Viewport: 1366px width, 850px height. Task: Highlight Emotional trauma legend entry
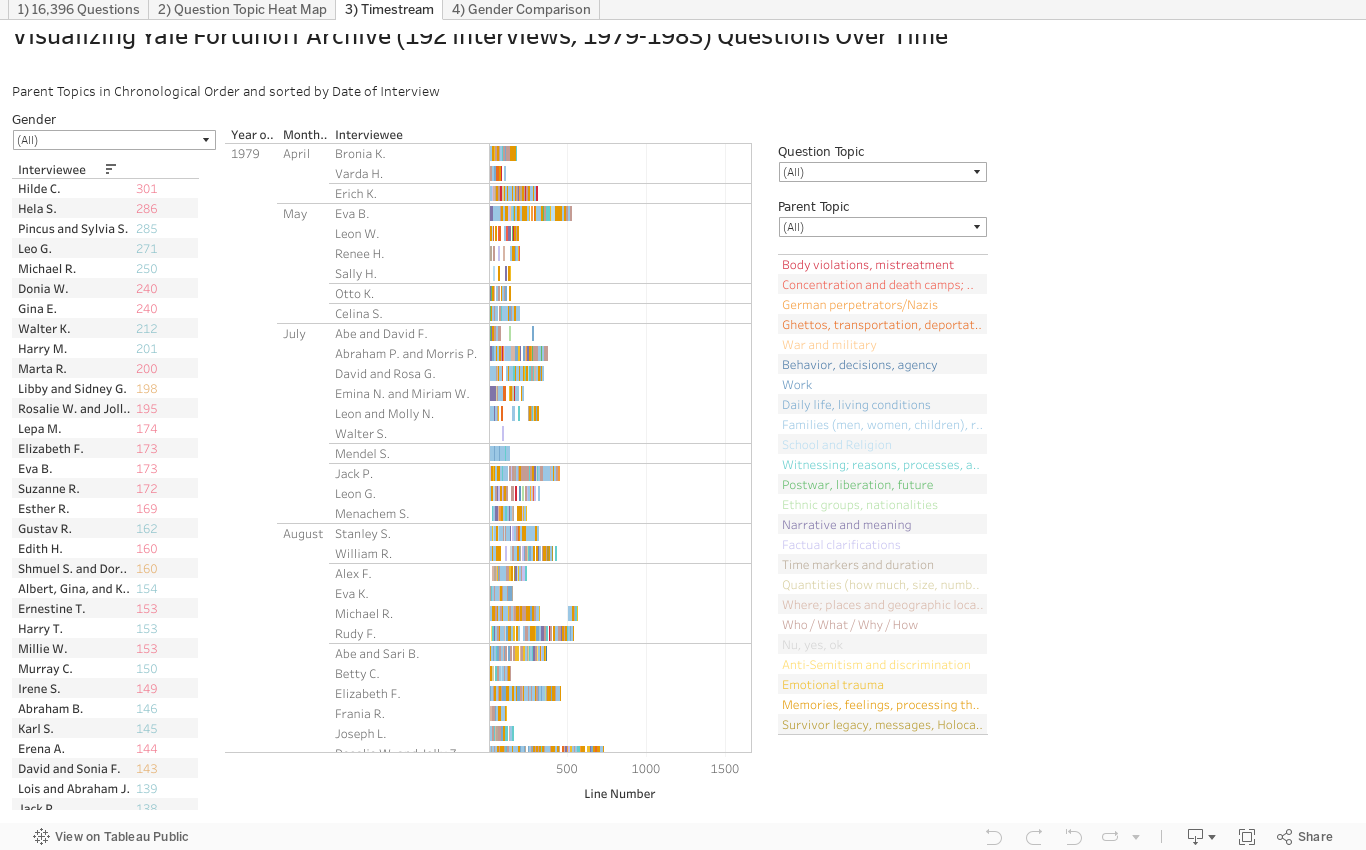[x=882, y=685]
